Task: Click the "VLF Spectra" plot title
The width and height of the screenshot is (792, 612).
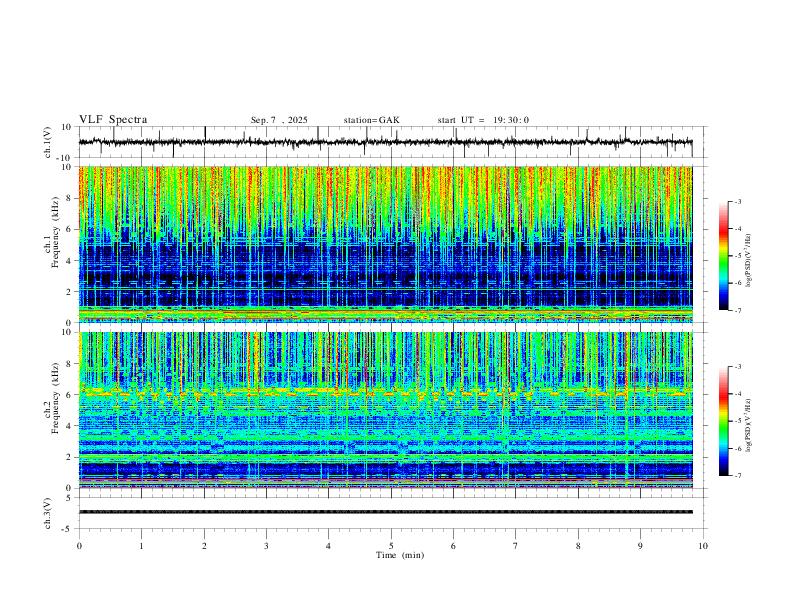Action: point(113,120)
